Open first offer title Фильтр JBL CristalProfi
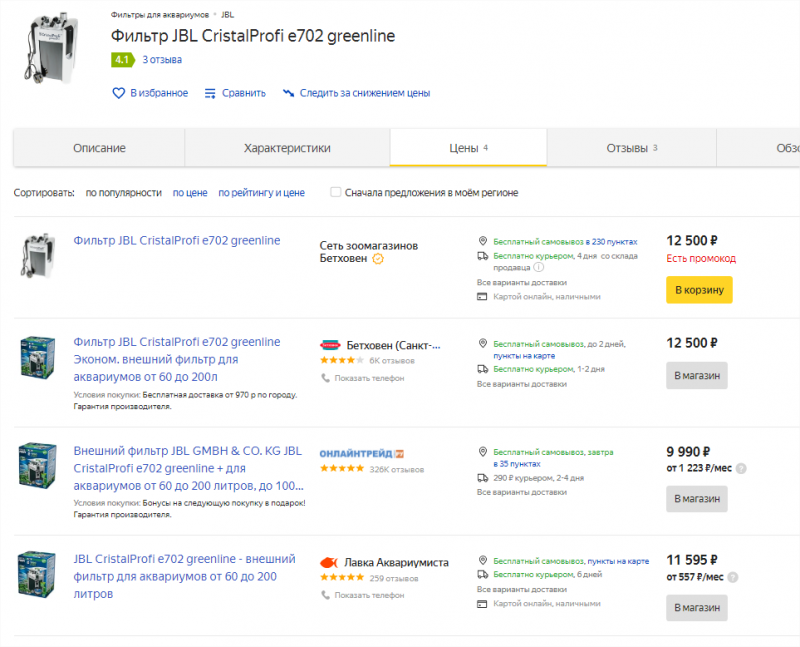 click(177, 240)
